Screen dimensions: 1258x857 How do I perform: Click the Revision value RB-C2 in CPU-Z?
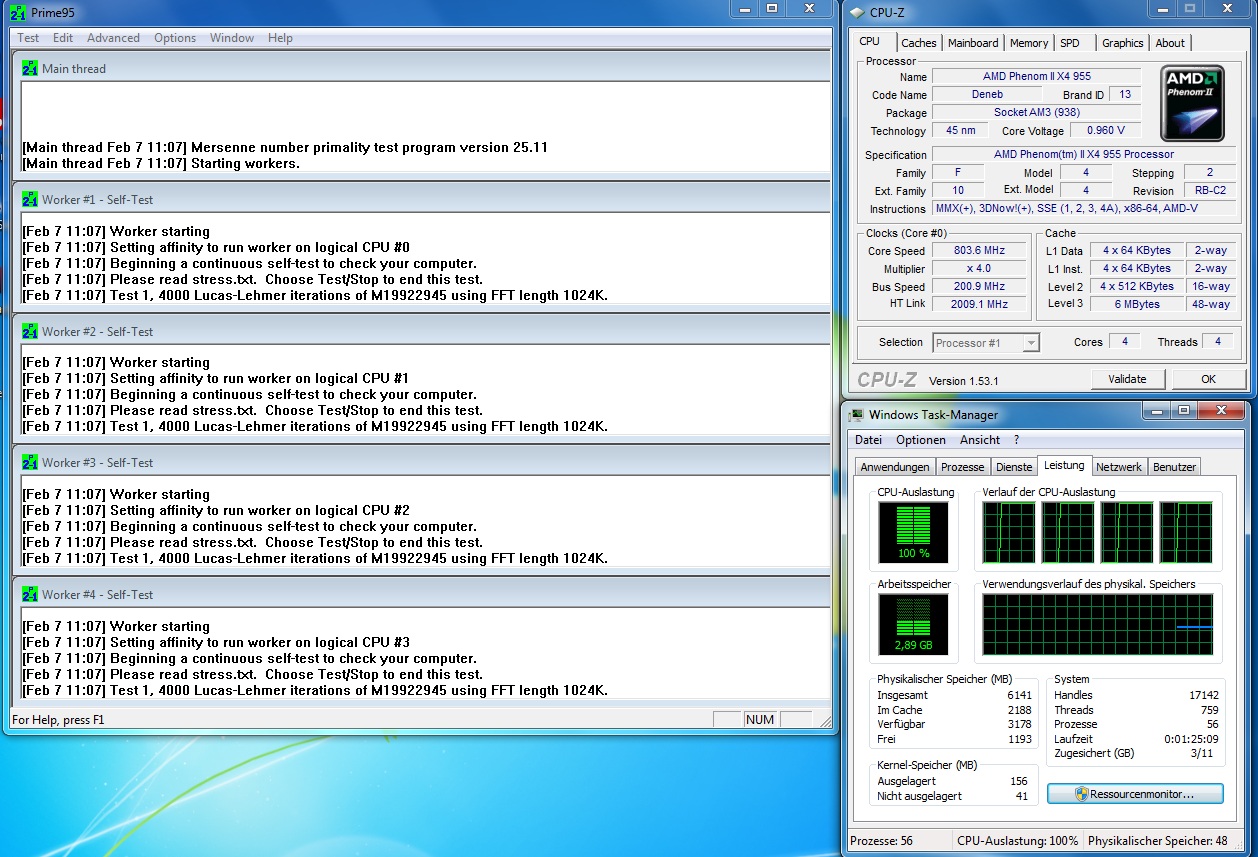click(x=1210, y=191)
